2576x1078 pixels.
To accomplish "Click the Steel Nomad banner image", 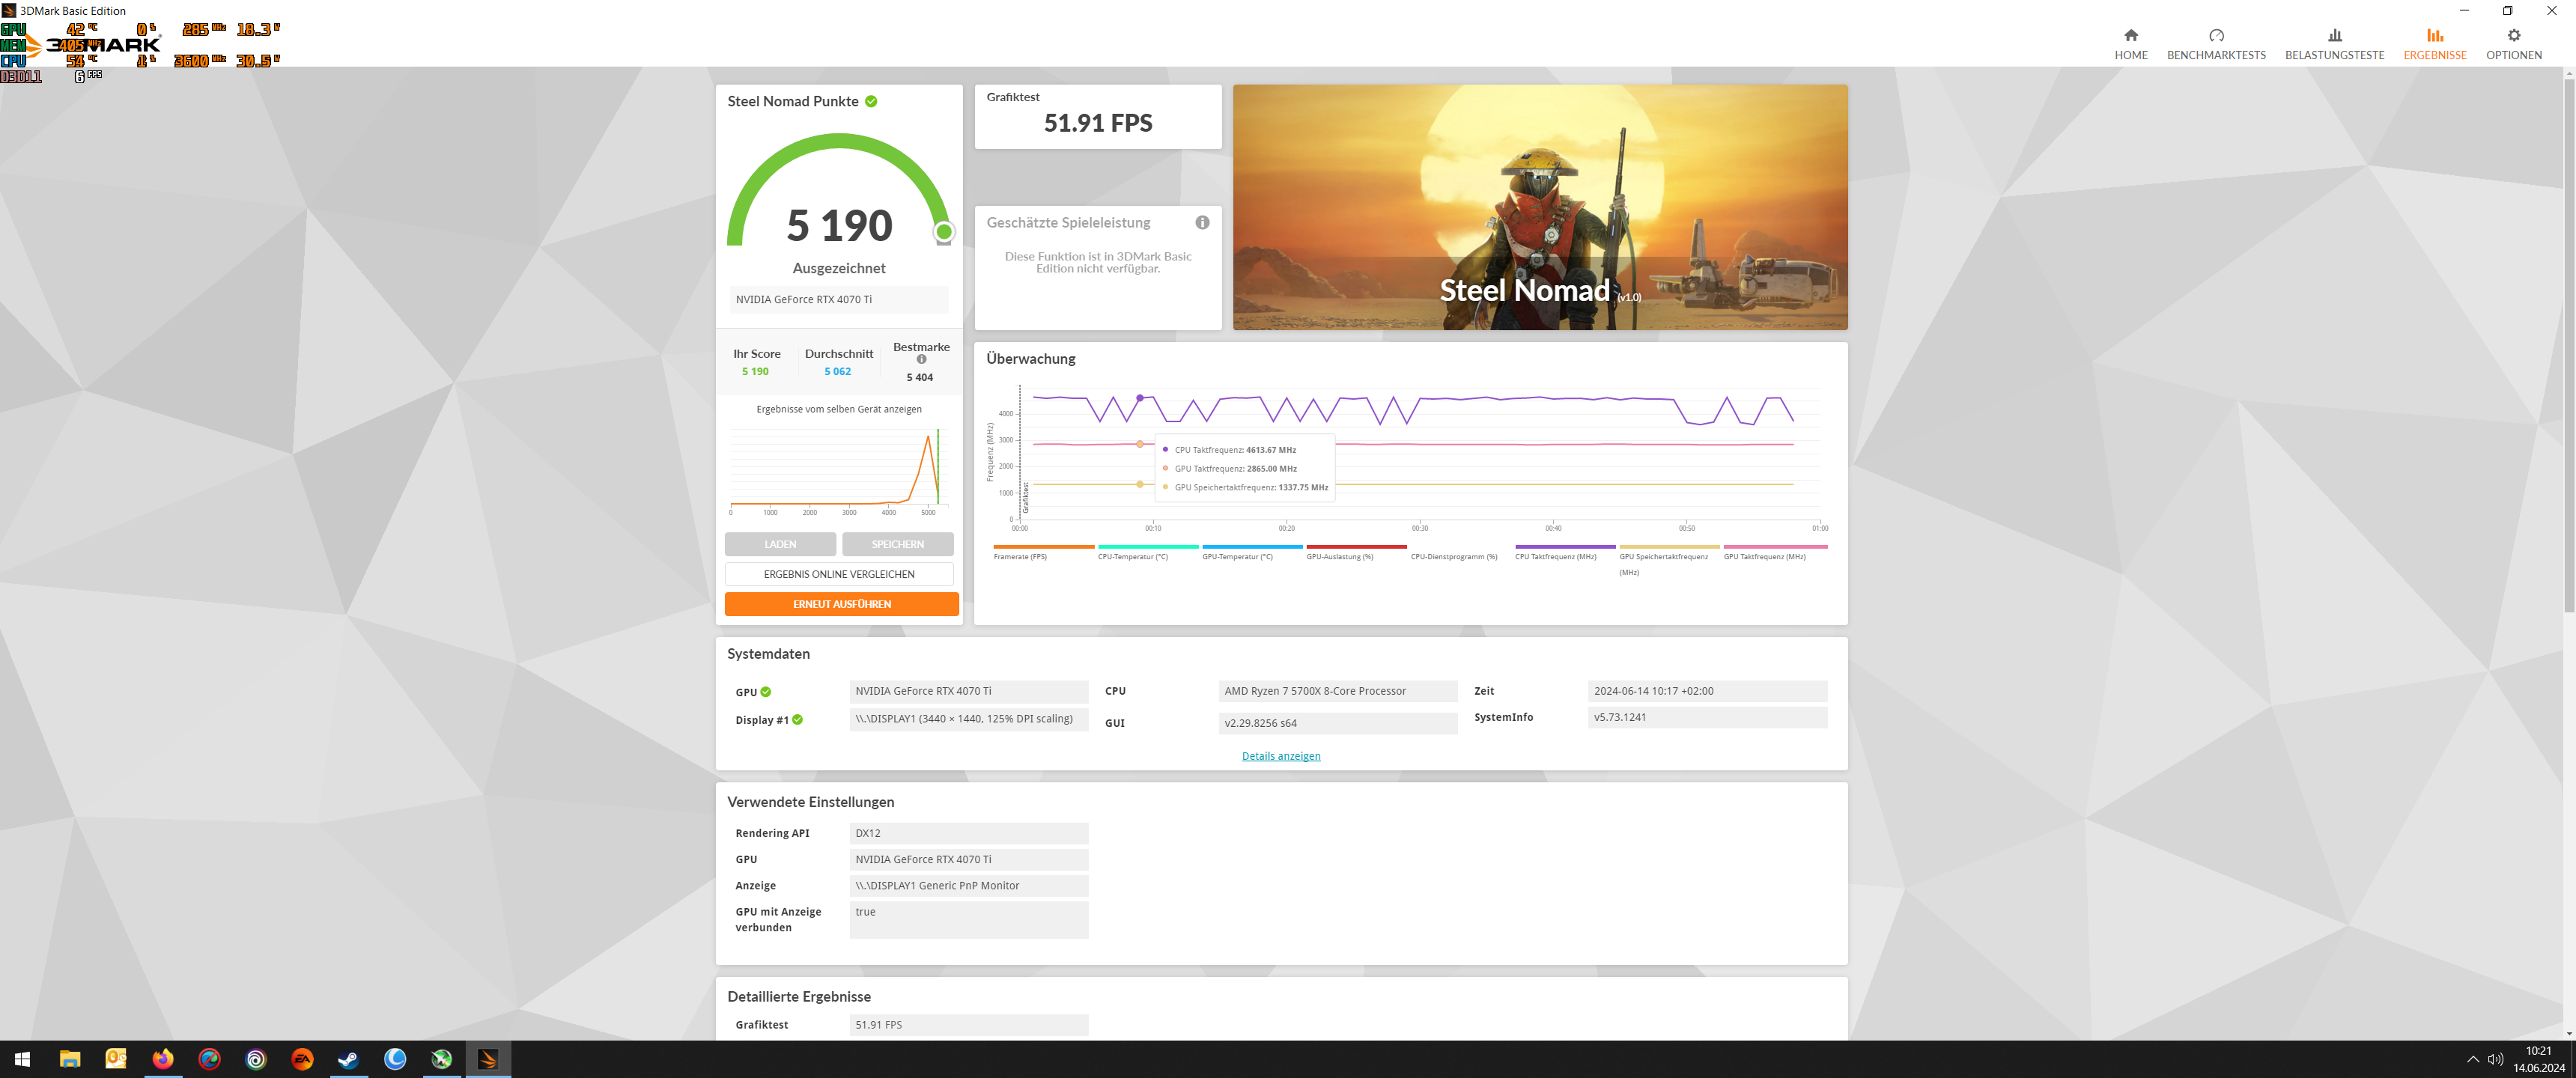I will coord(1539,207).
